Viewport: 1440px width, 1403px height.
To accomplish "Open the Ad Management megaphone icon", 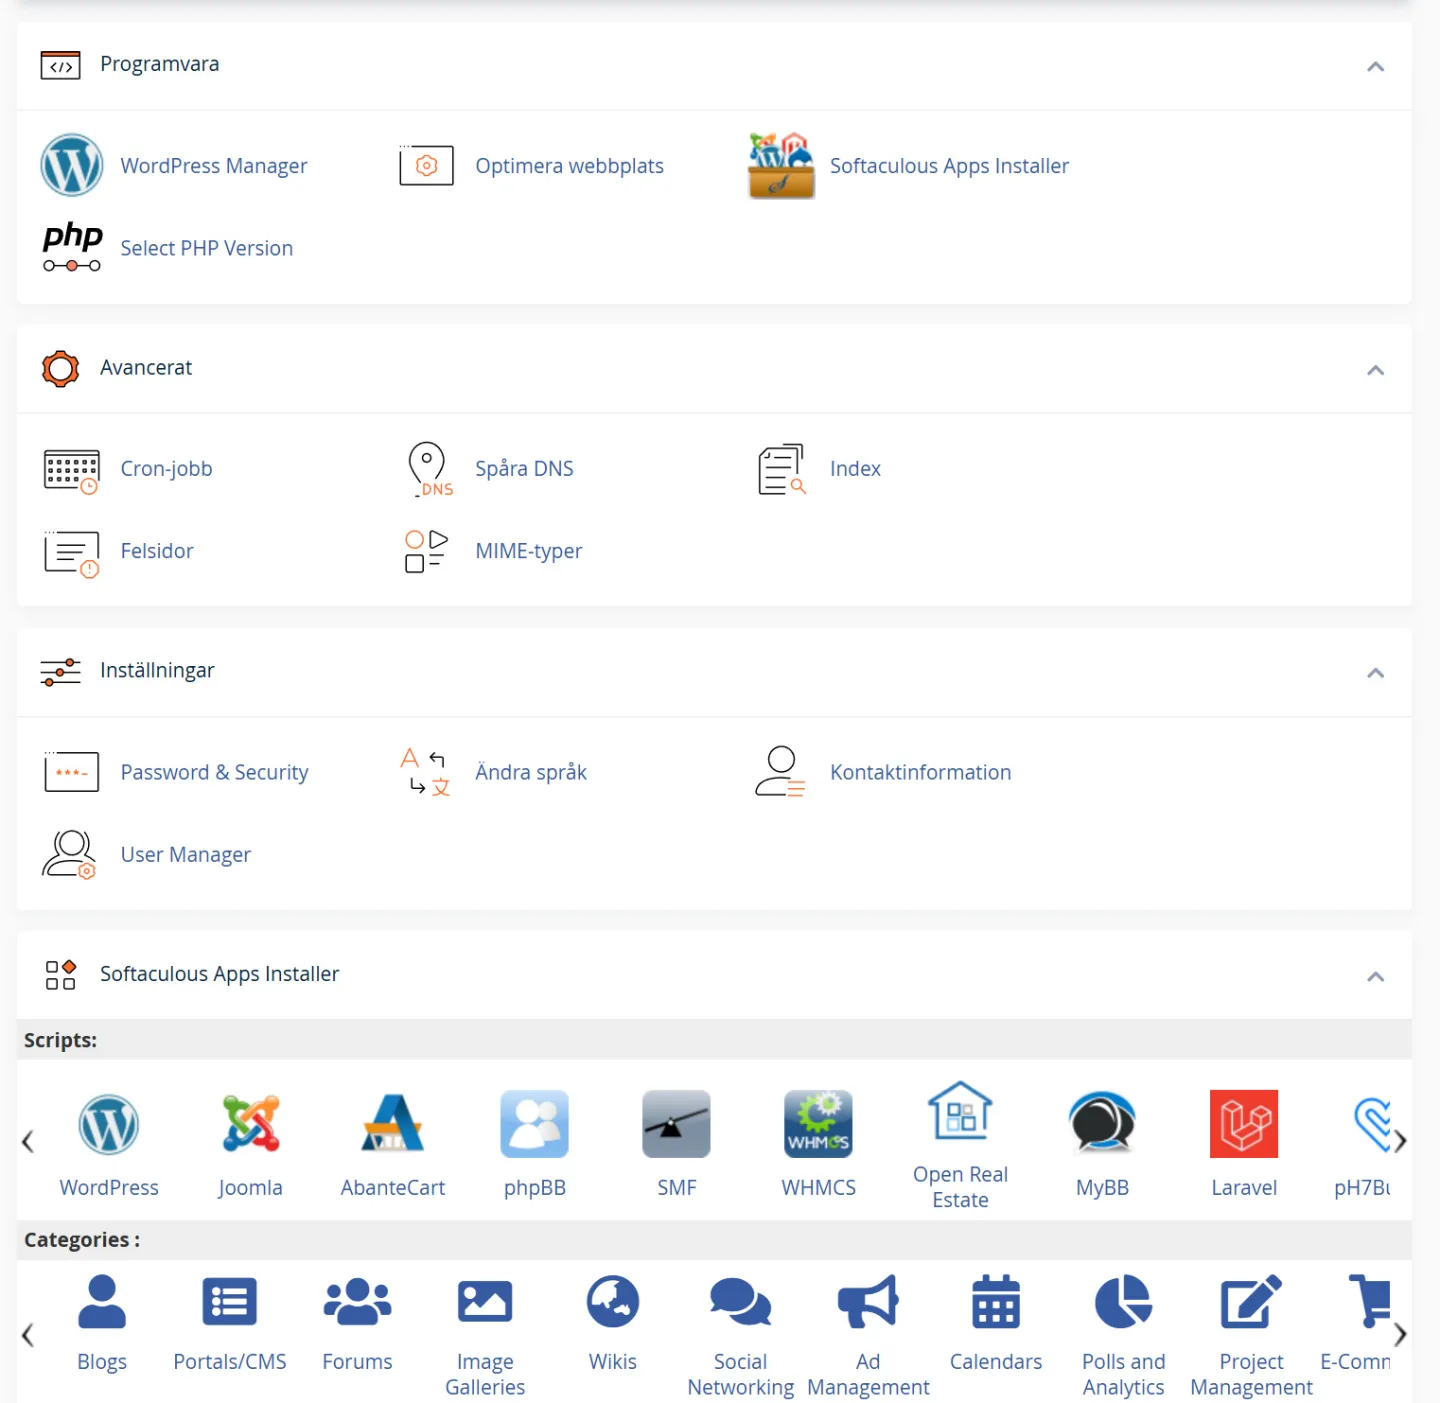I will [868, 1301].
